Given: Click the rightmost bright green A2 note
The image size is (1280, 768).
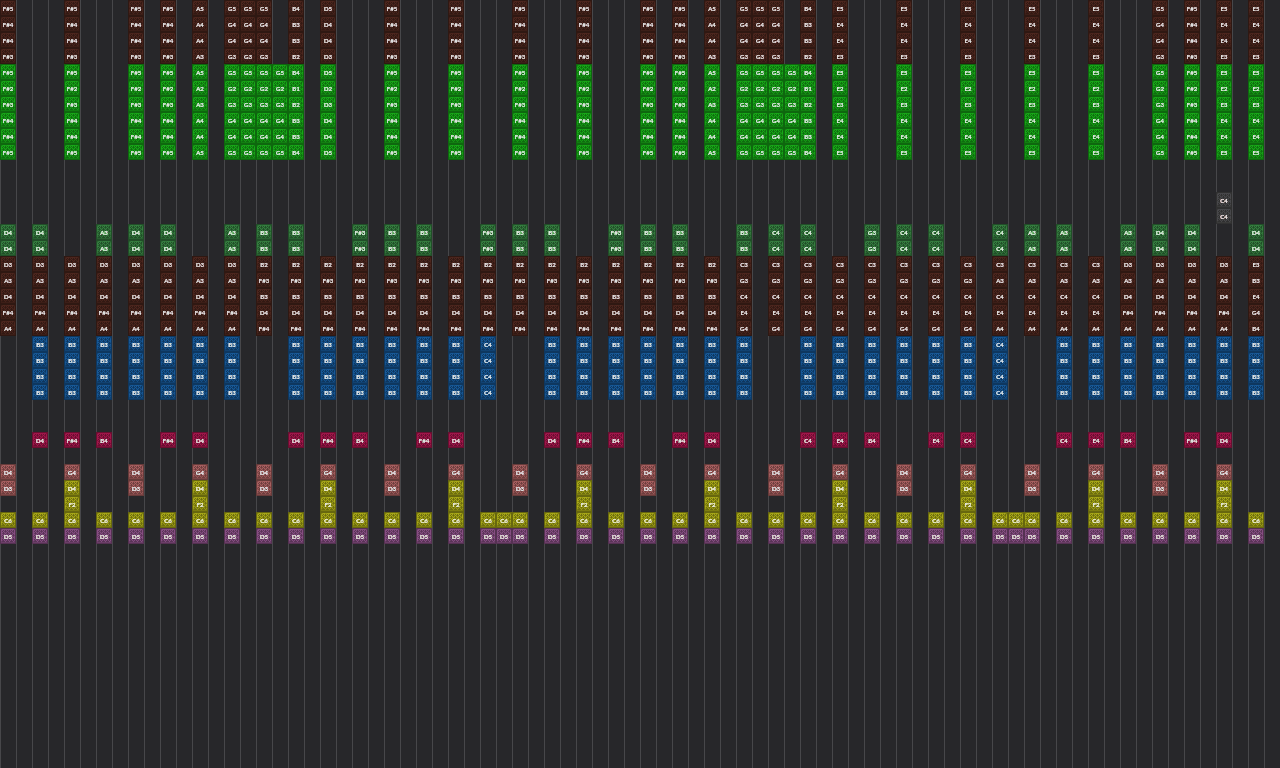Looking at the screenshot, I should (712, 89).
